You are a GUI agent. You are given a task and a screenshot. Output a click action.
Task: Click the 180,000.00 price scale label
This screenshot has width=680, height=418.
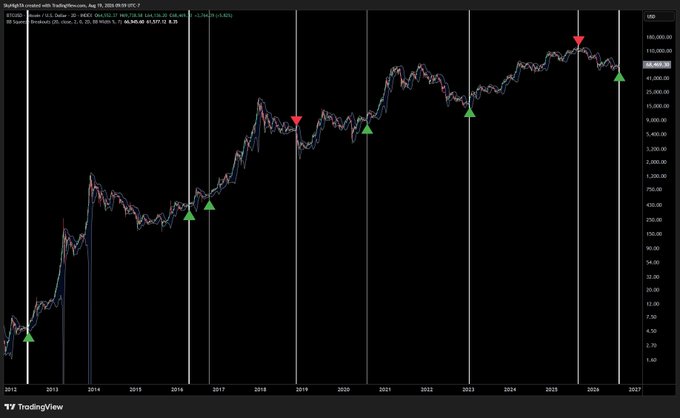pos(659,37)
